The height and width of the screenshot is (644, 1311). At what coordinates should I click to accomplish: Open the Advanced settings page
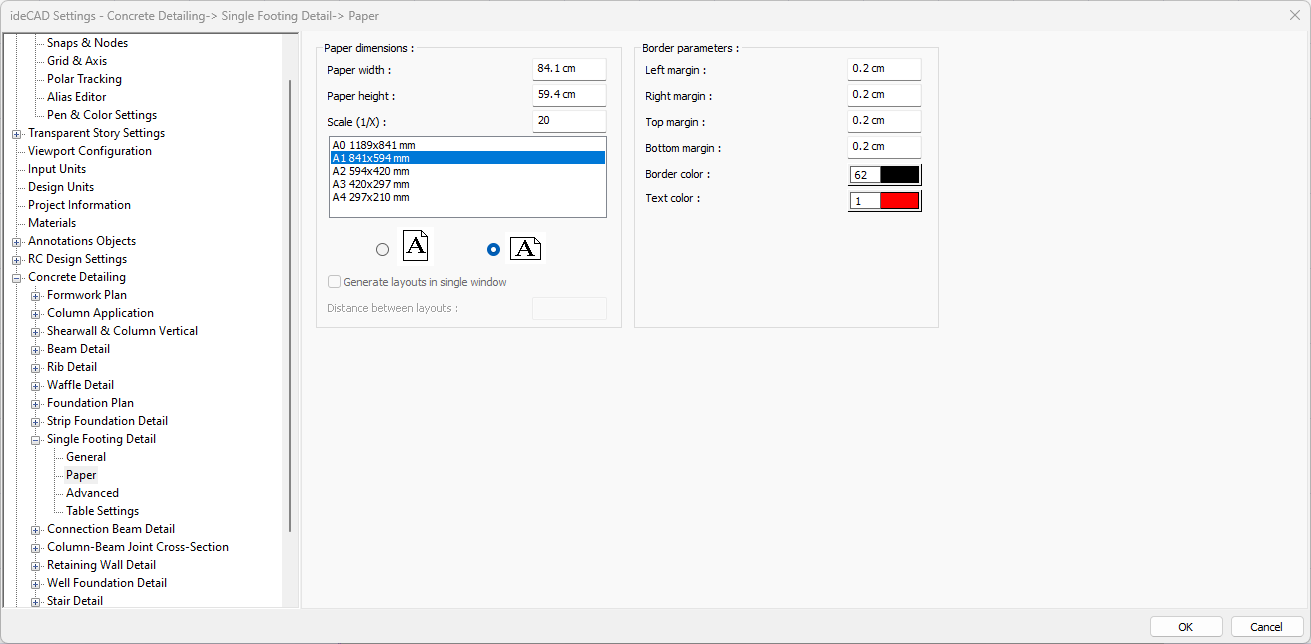point(92,493)
